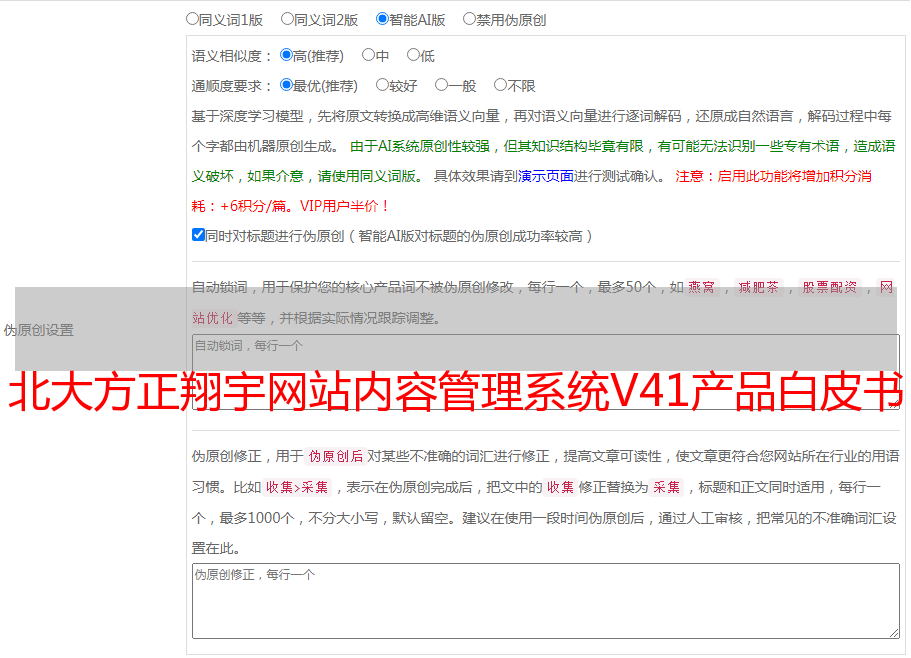Click the 伪原创设置 label
Viewport: 911px width, 658px height.
[x=39, y=330]
